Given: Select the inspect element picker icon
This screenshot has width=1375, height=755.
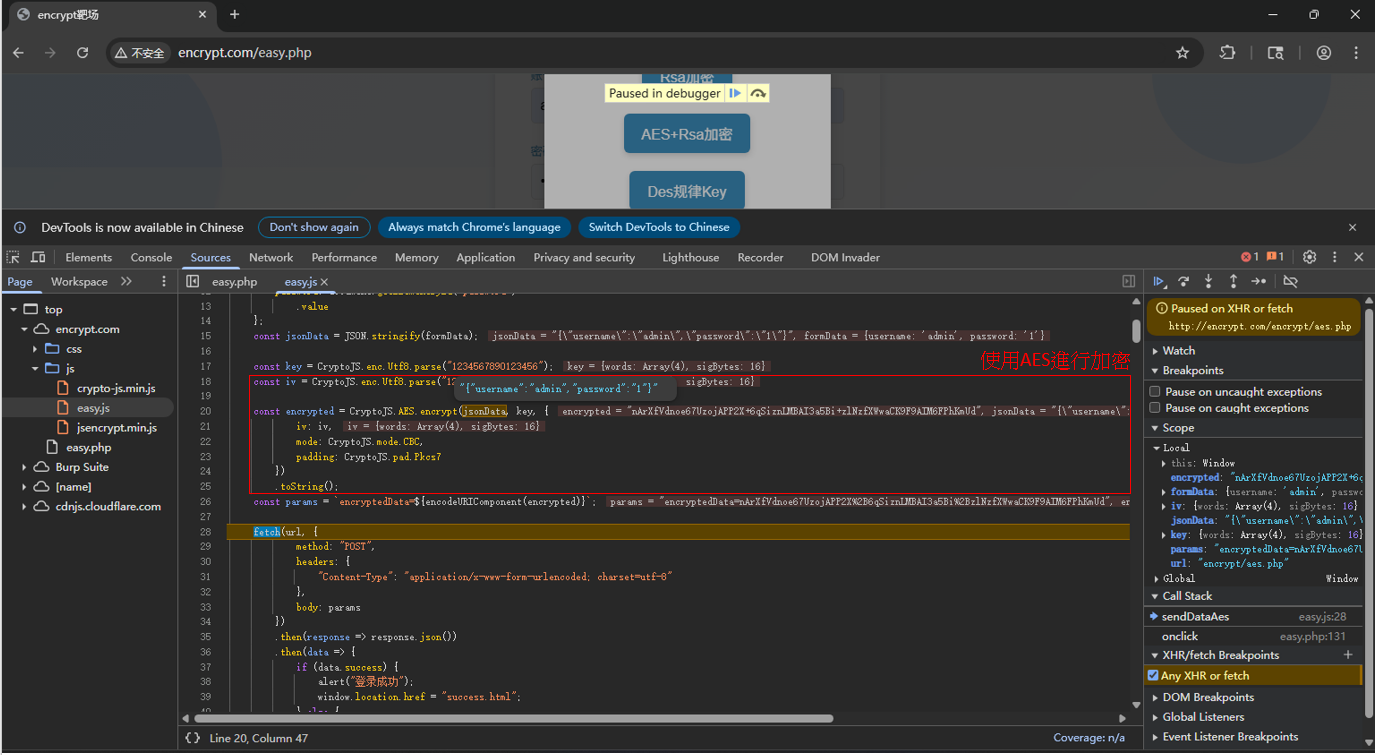Looking at the screenshot, I should [13, 257].
